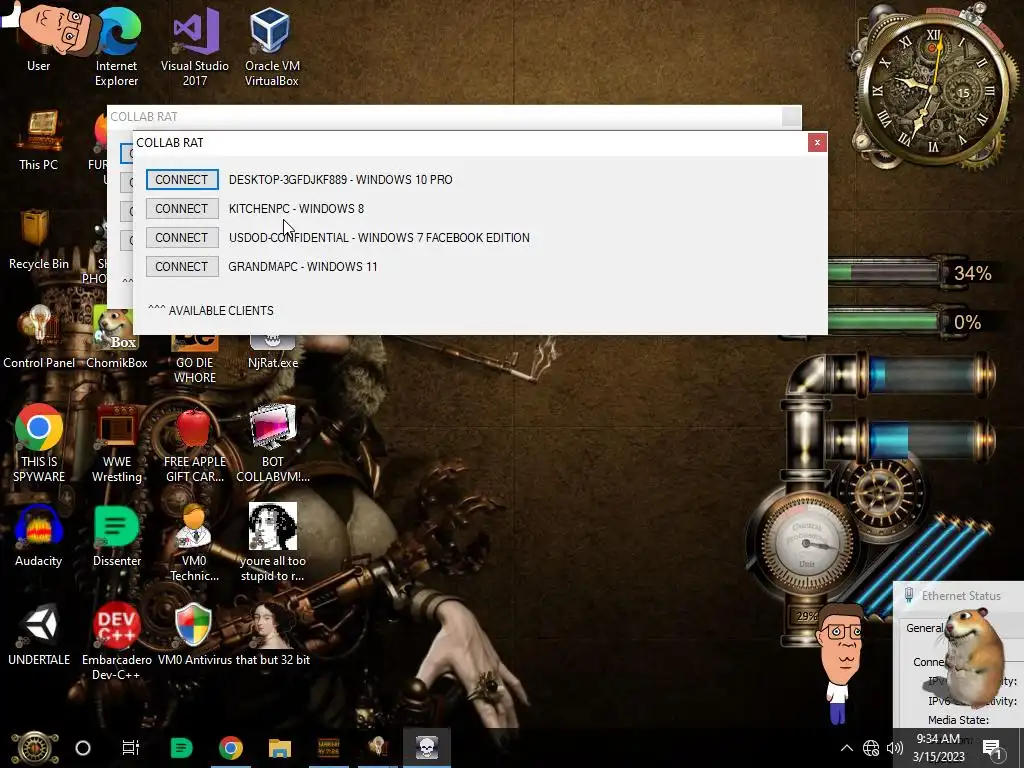Open Chrome from the taskbar
The image size is (1024, 768).
pyautogui.click(x=231, y=748)
